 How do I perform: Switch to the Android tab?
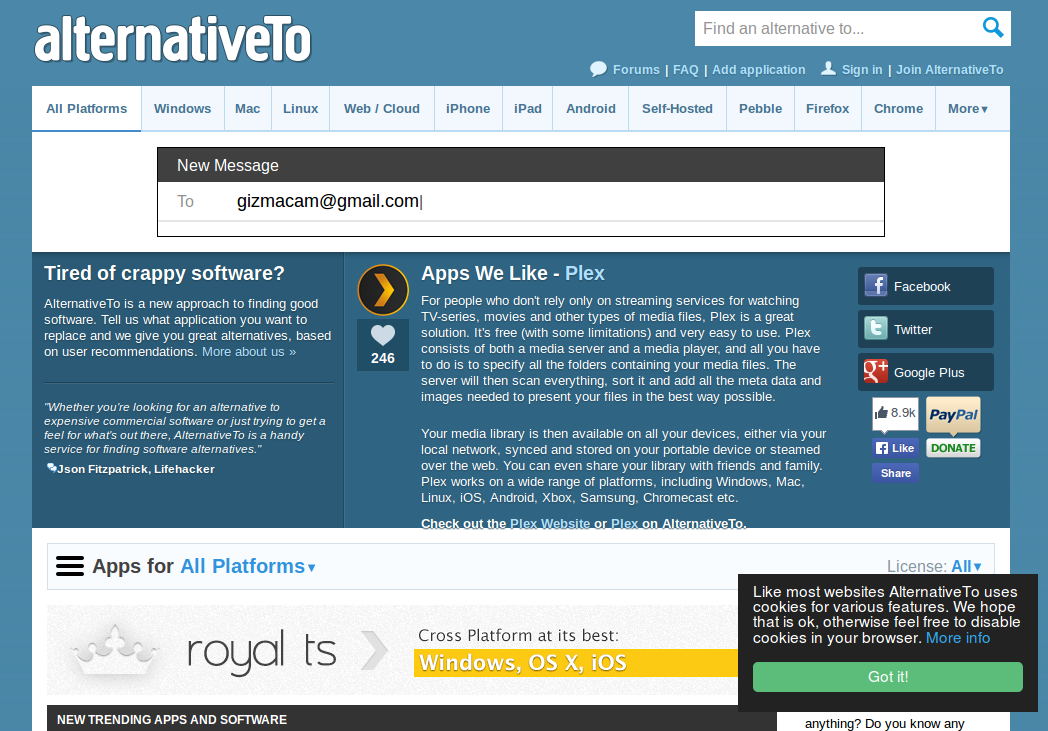[x=591, y=109]
